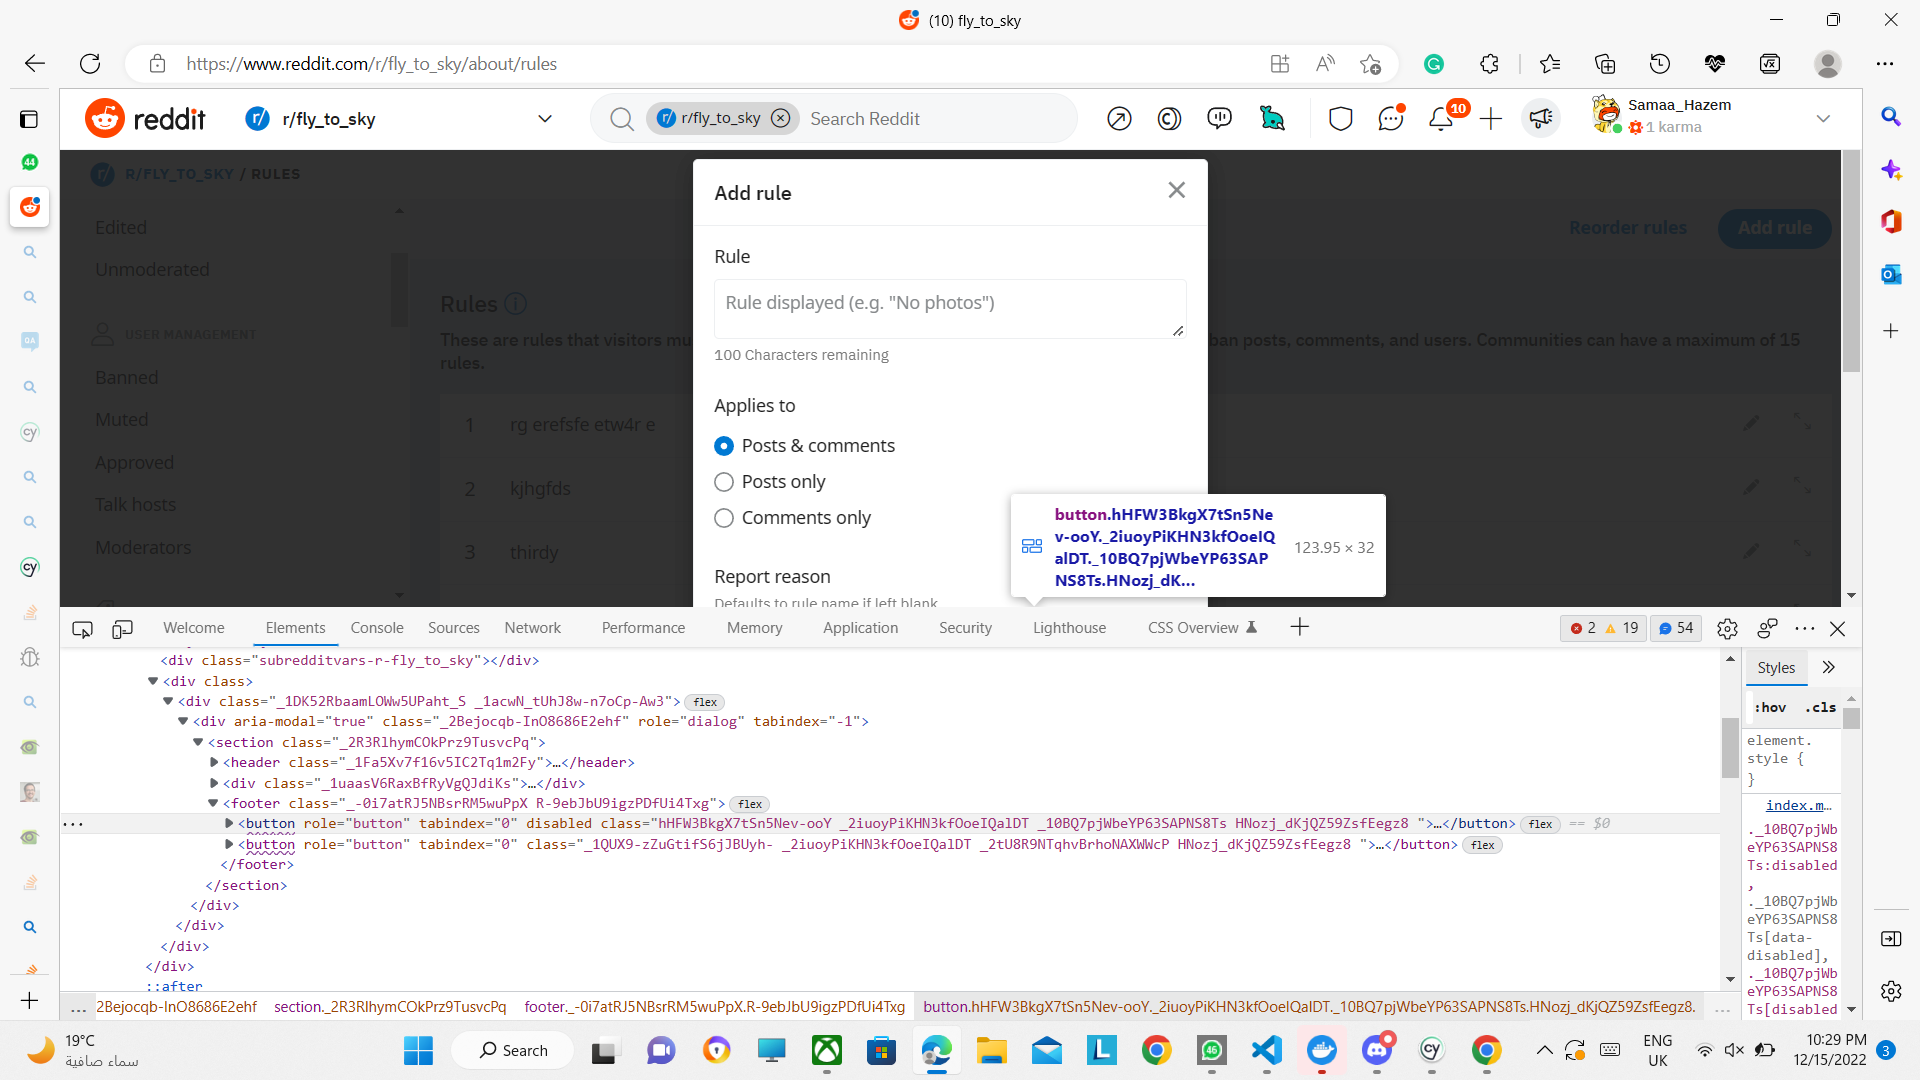Select Comments only radio option
Viewport: 1920px width, 1080px height.
pyautogui.click(x=724, y=518)
